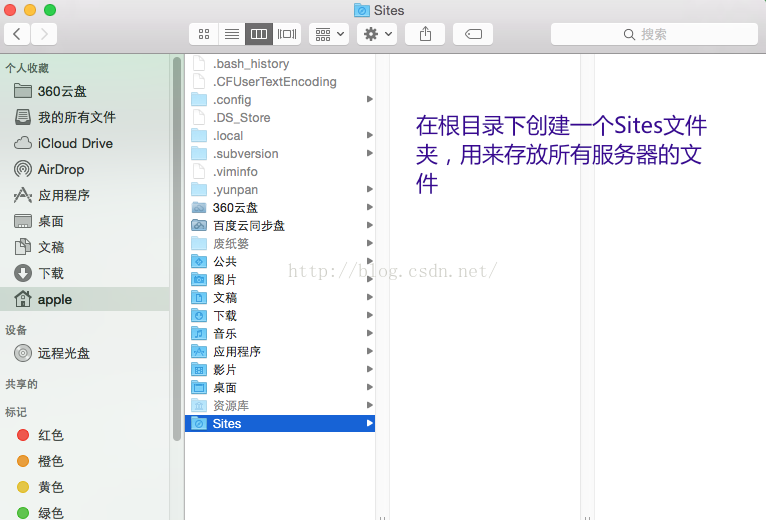Switch to column view
The height and width of the screenshot is (520, 766).
pos(259,34)
